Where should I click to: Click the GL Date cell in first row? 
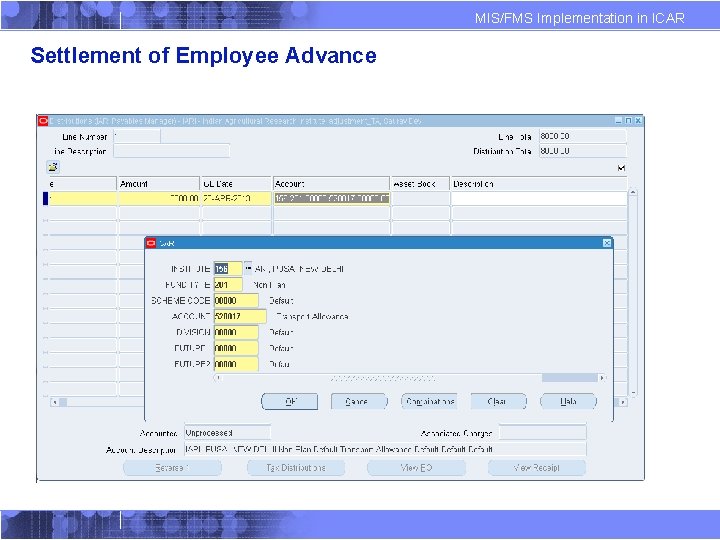tap(236, 198)
